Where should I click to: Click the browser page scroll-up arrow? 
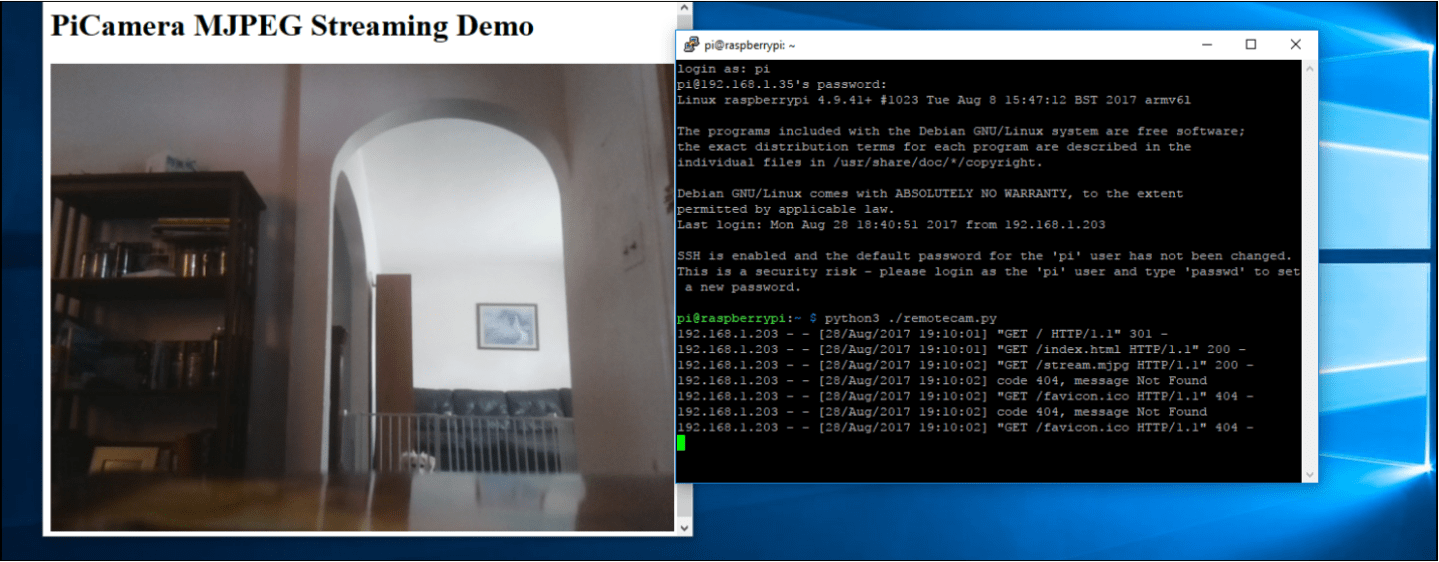click(684, 21)
